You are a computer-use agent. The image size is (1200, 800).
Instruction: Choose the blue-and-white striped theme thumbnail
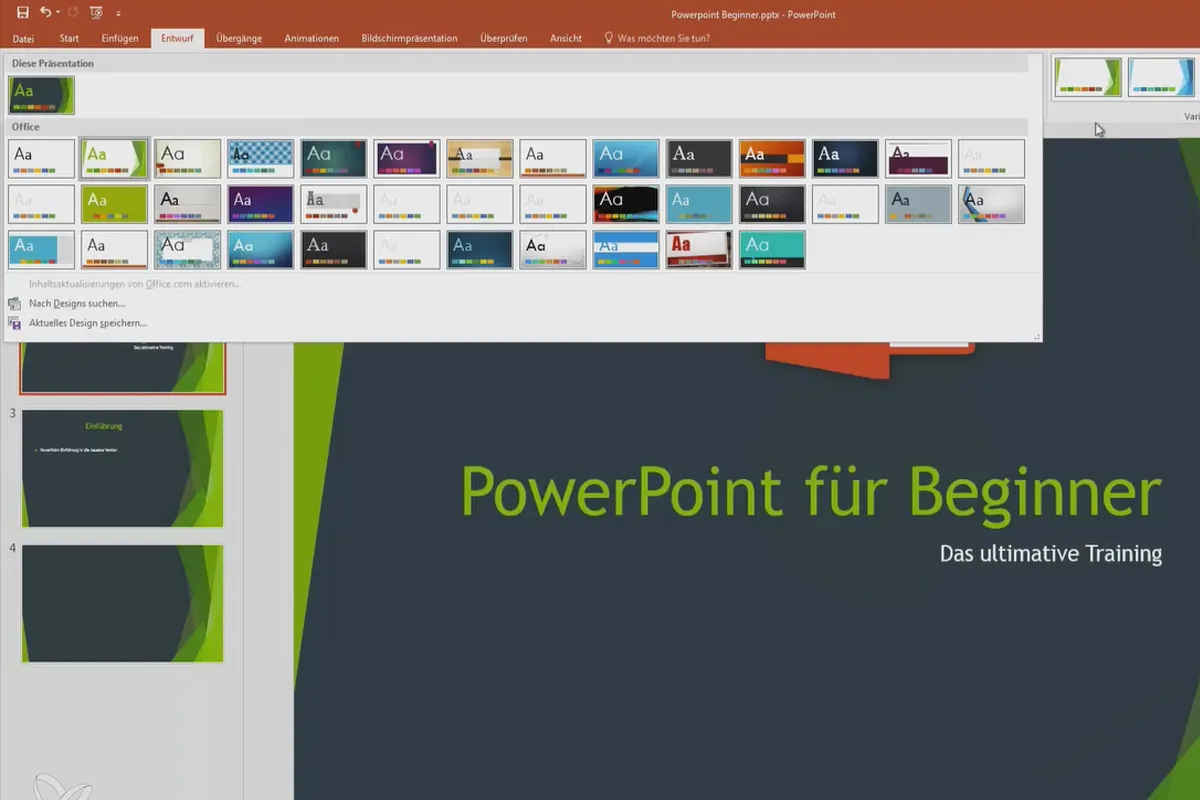626,250
